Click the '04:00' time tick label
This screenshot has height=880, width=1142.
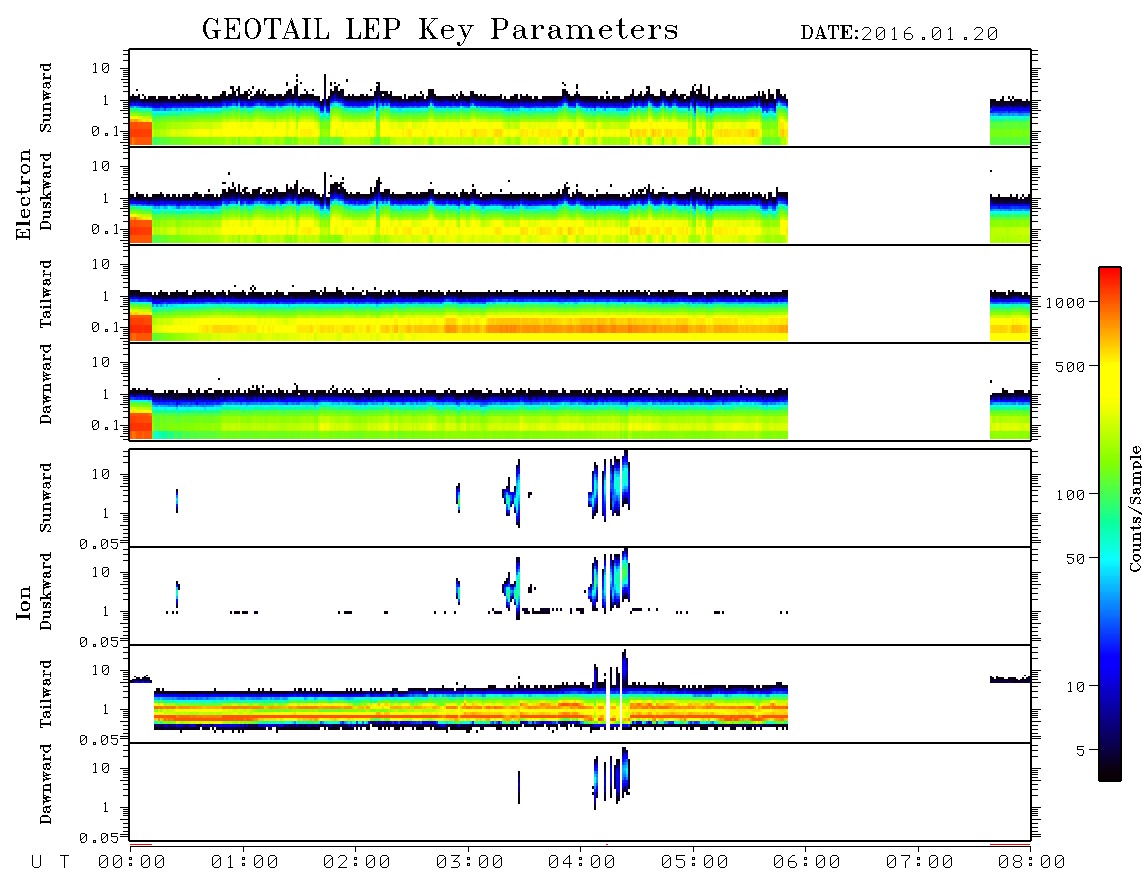[x=582, y=863]
